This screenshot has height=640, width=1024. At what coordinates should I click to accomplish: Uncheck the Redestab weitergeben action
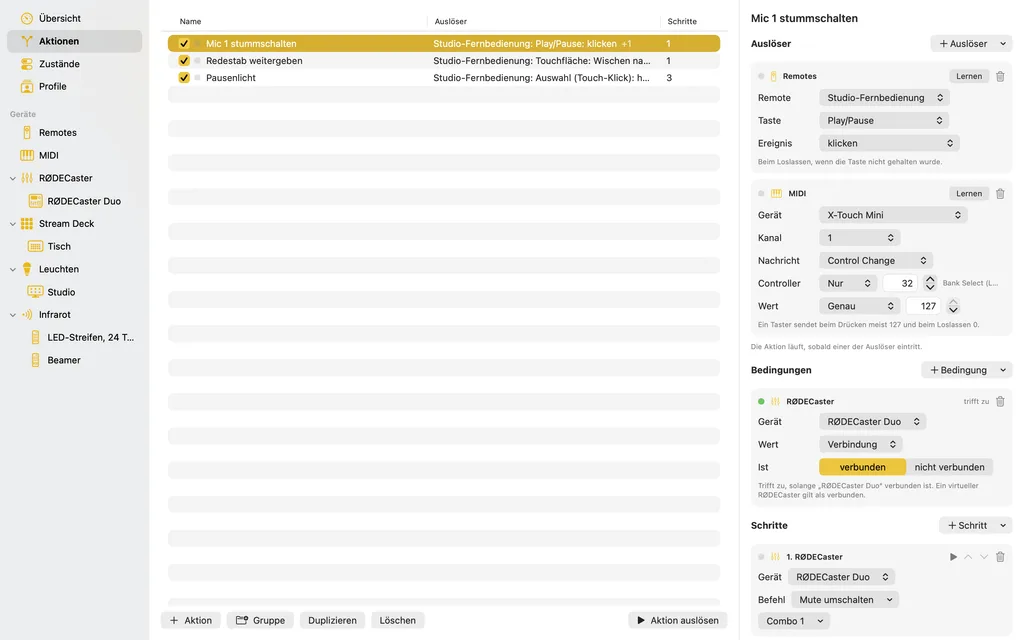pyautogui.click(x=184, y=61)
